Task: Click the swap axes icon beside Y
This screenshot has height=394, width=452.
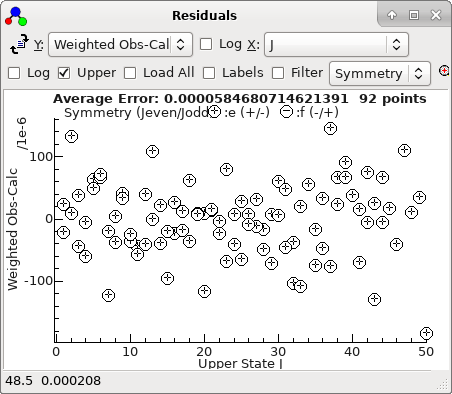Action: pos(19,44)
